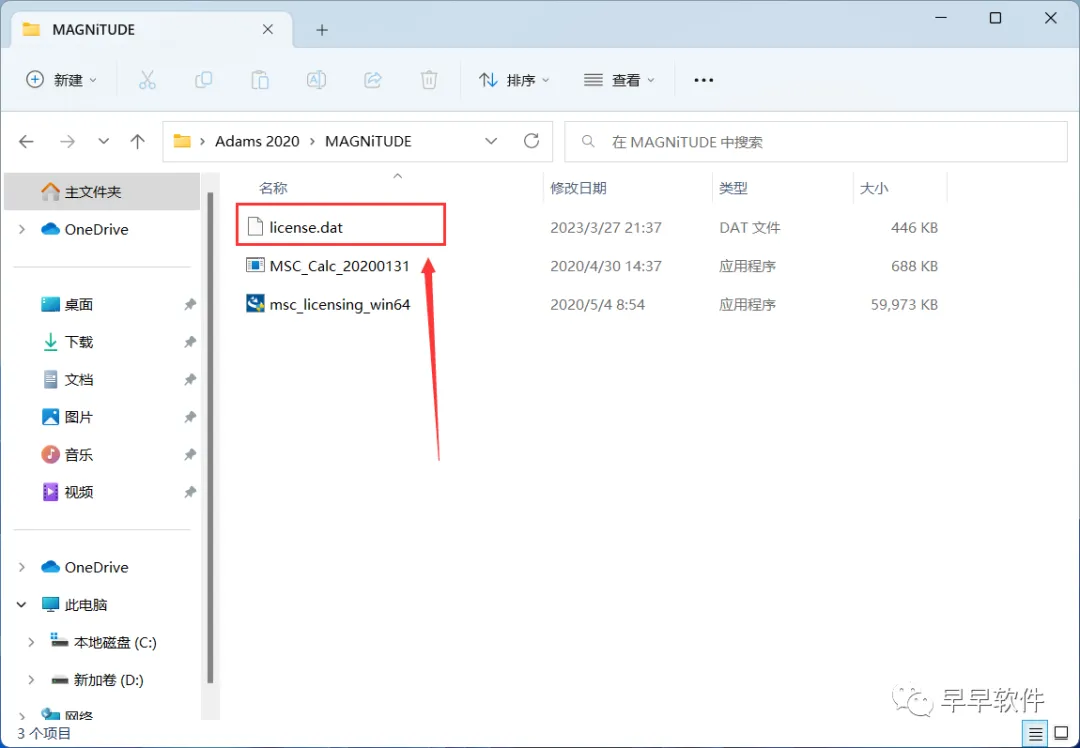Open the three-dot more options menu
Screen dimensions: 1080x748
click(x=703, y=80)
